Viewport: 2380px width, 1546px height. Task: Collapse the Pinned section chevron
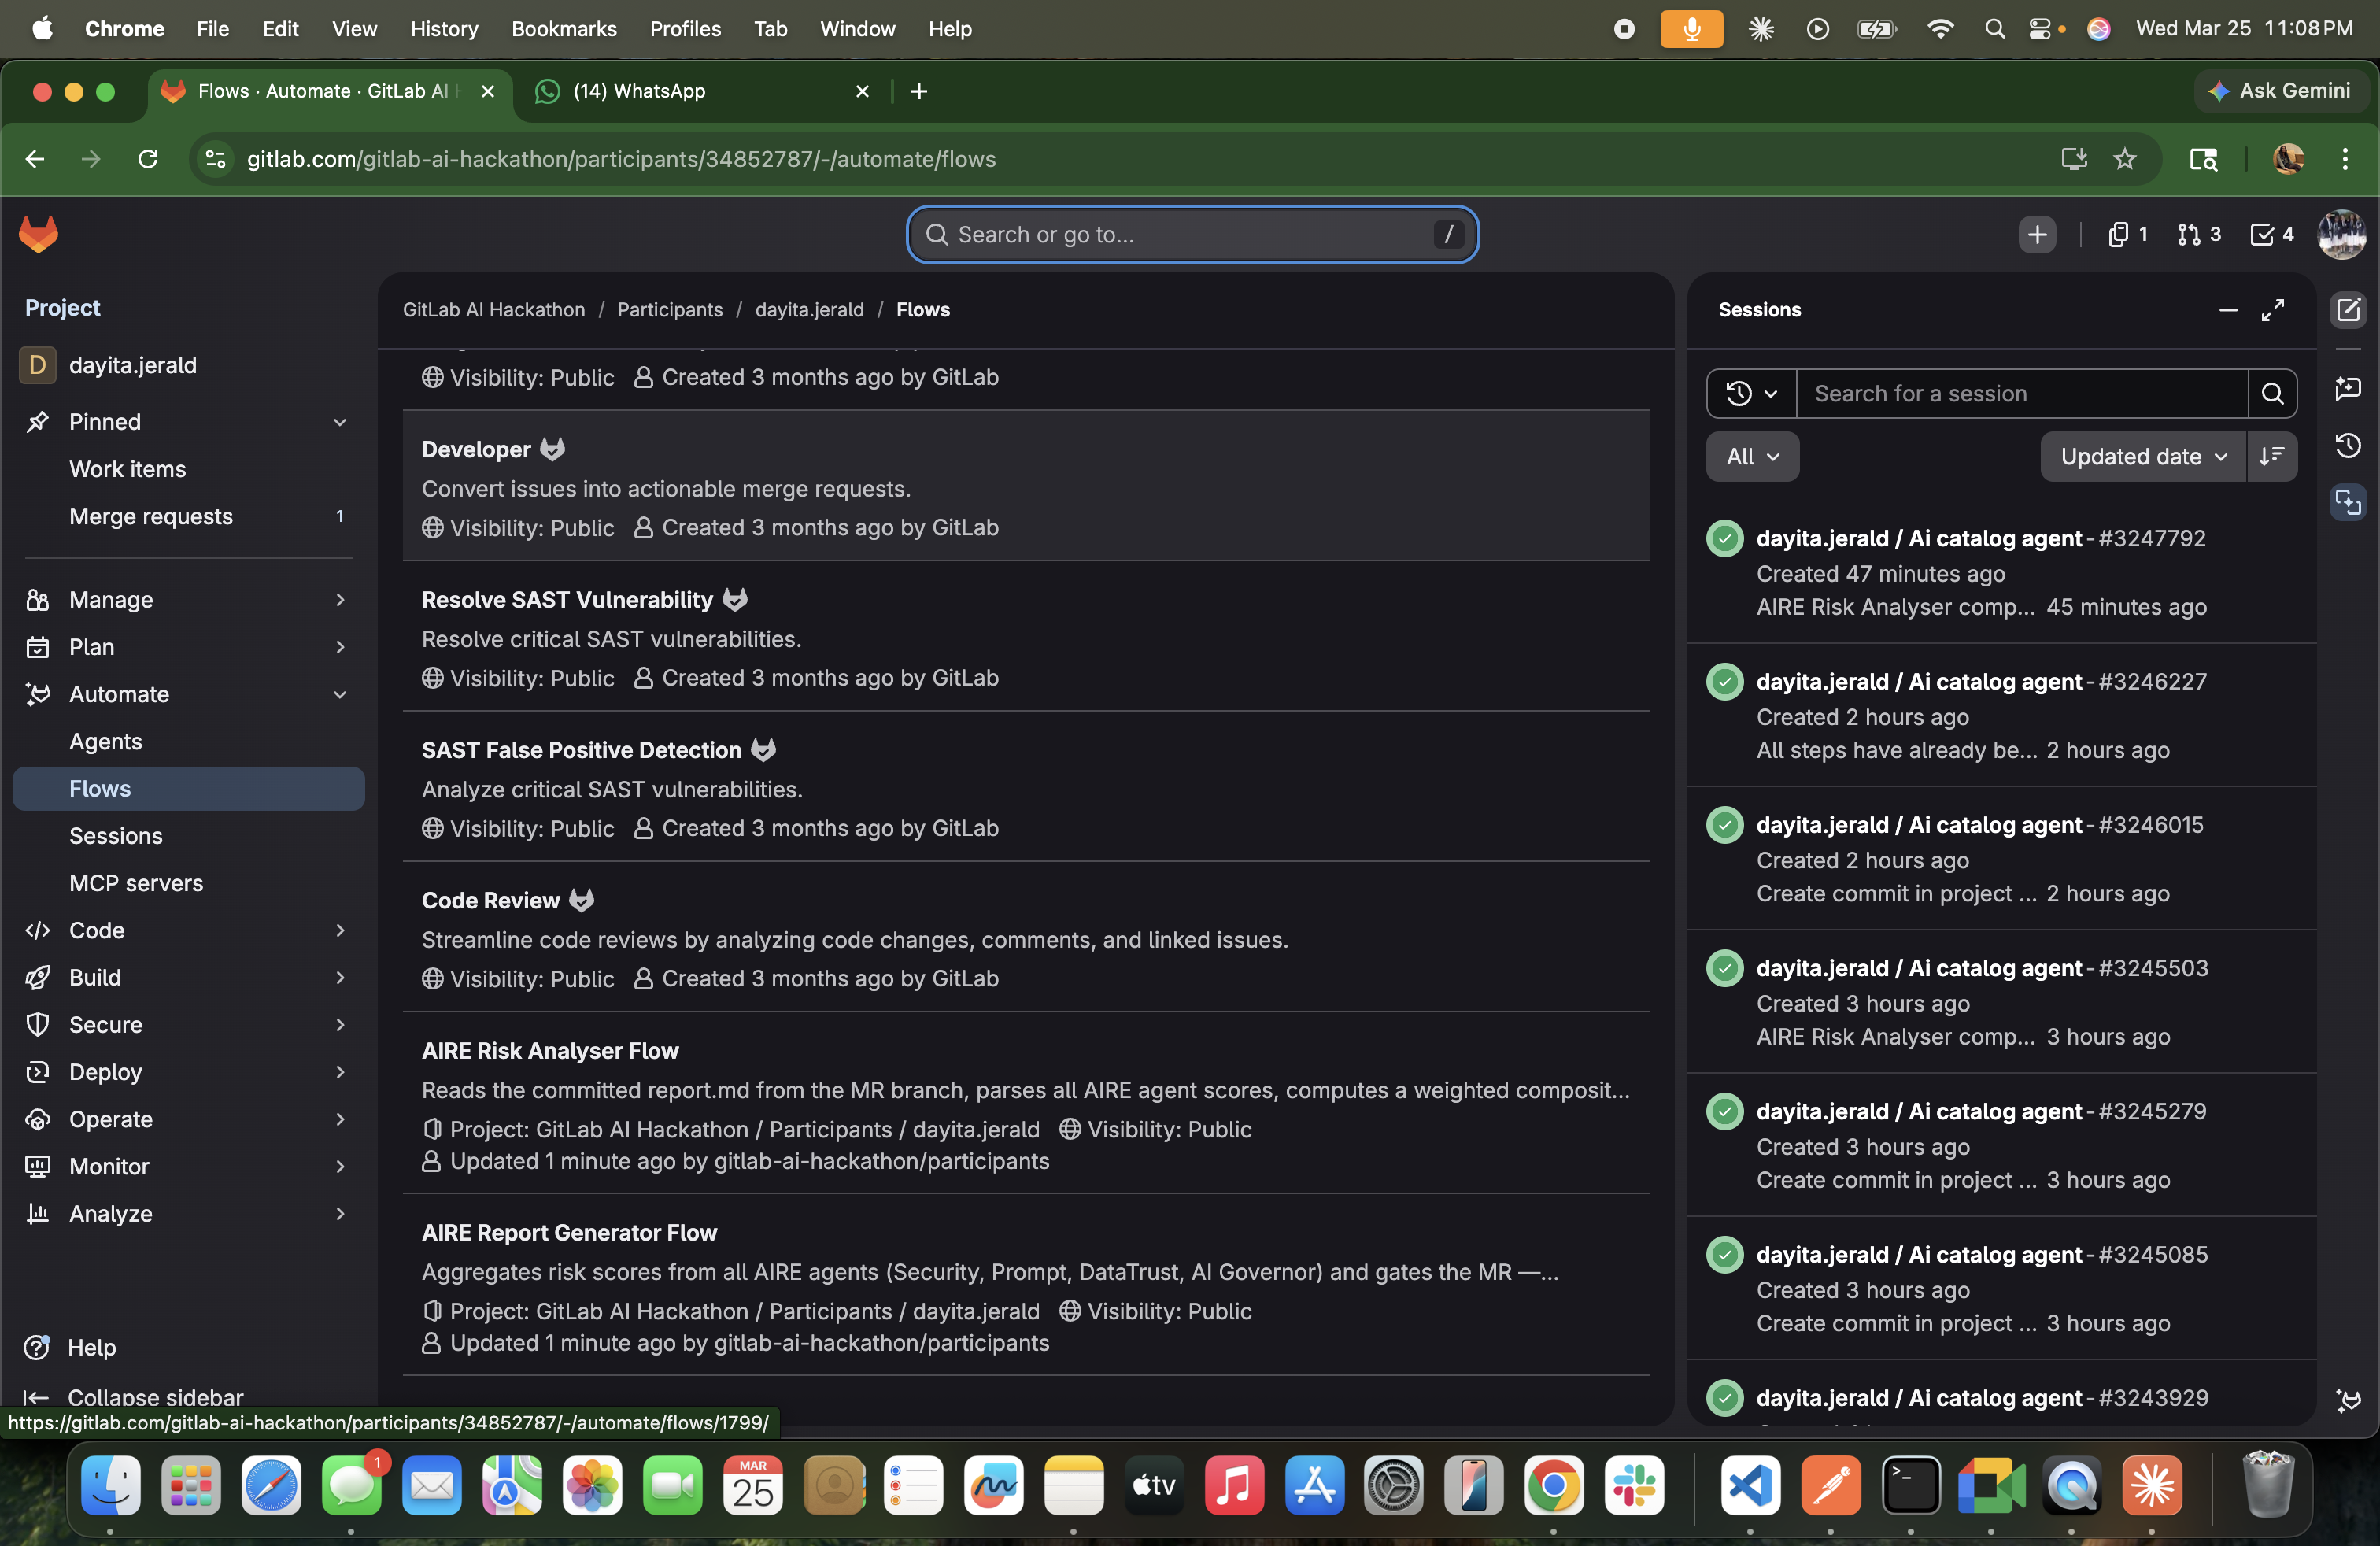click(x=340, y=422)
